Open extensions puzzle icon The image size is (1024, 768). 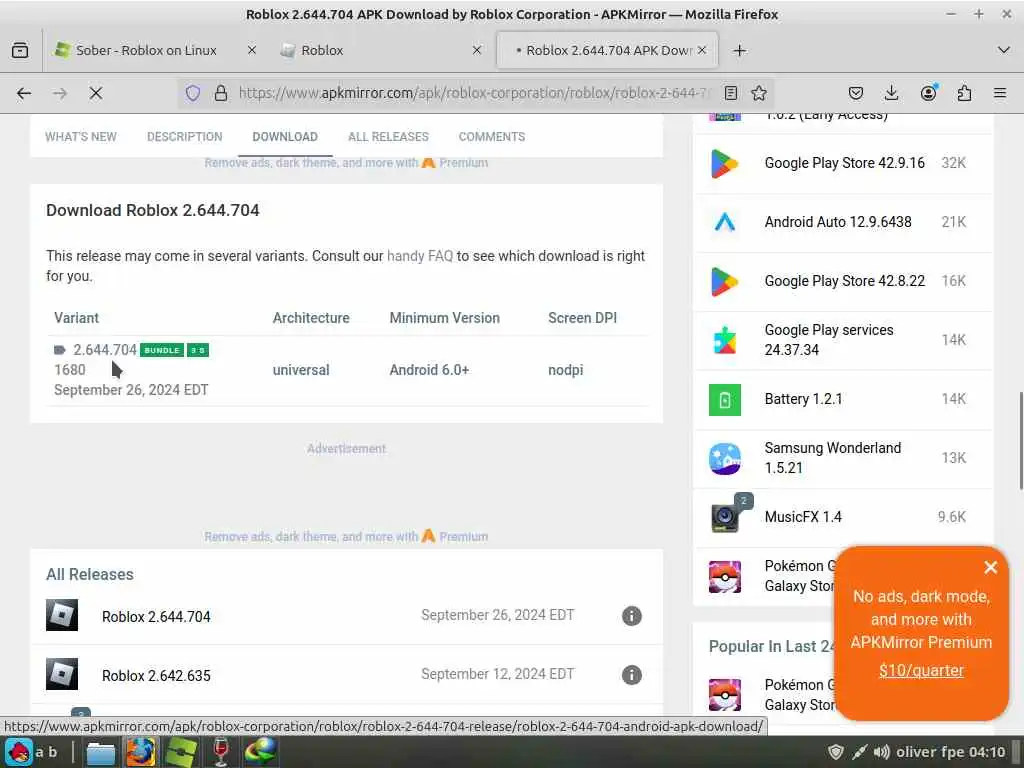[964, 93]
